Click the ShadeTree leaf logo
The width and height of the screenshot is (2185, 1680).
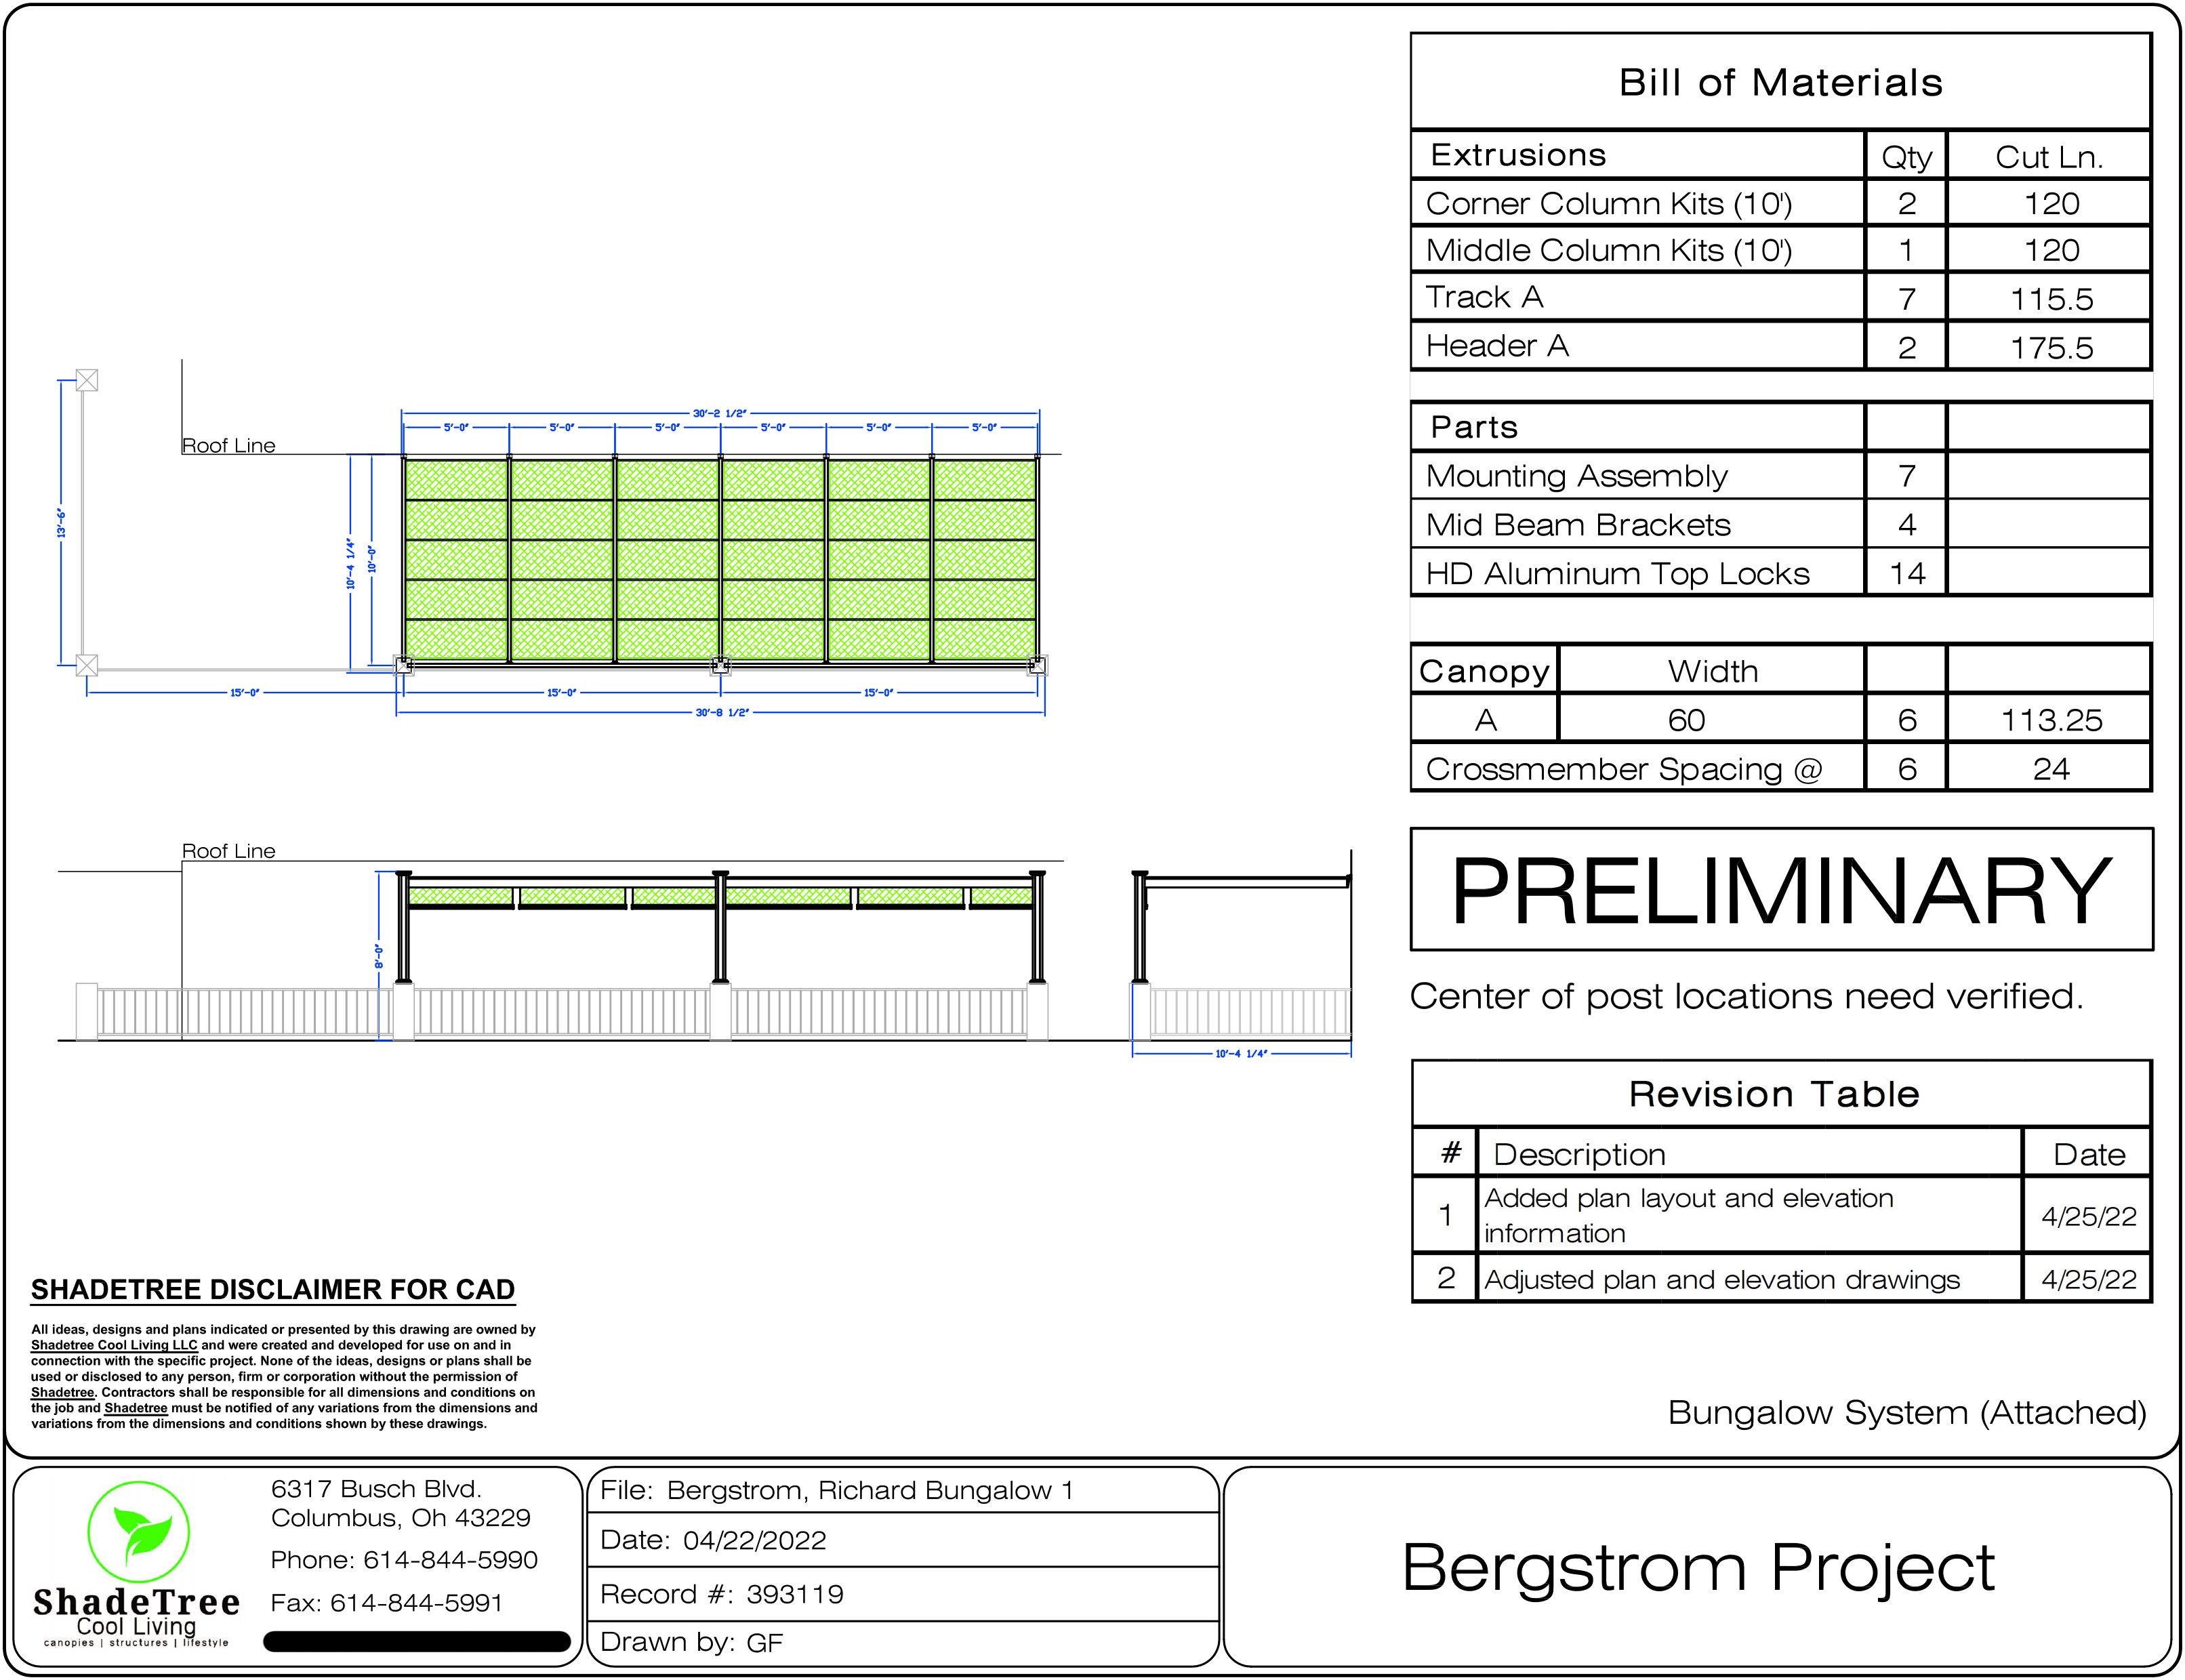pyautogui.click(x=138, y=1532)
